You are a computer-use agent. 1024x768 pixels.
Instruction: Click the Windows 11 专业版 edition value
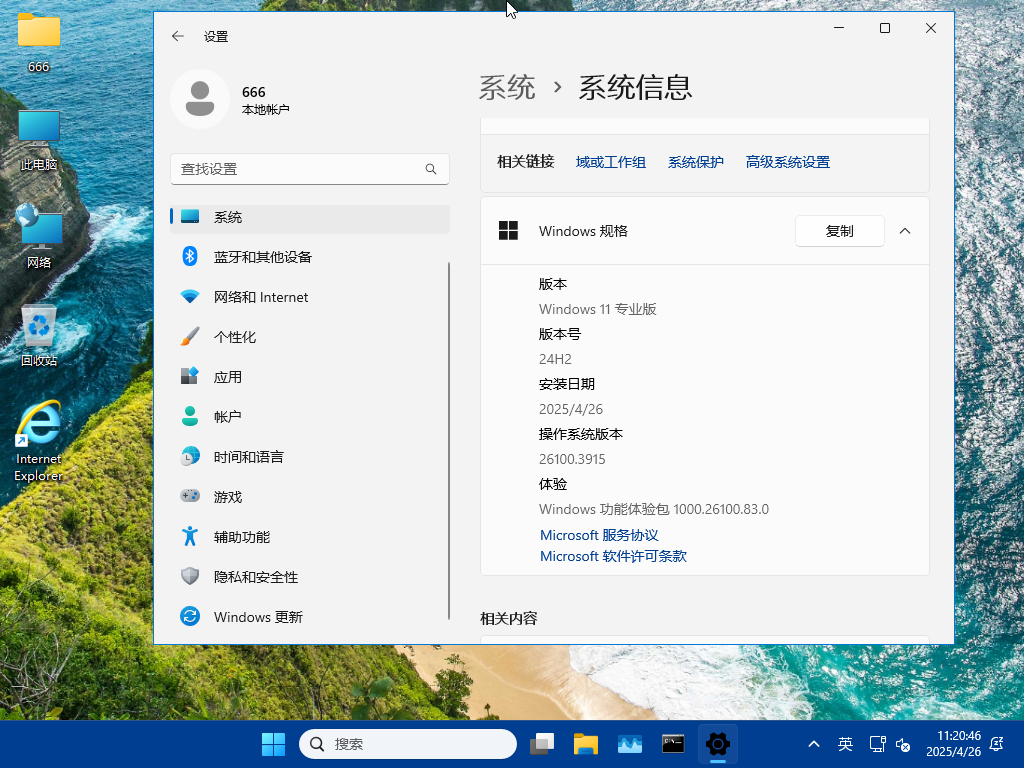coord(598,309)
